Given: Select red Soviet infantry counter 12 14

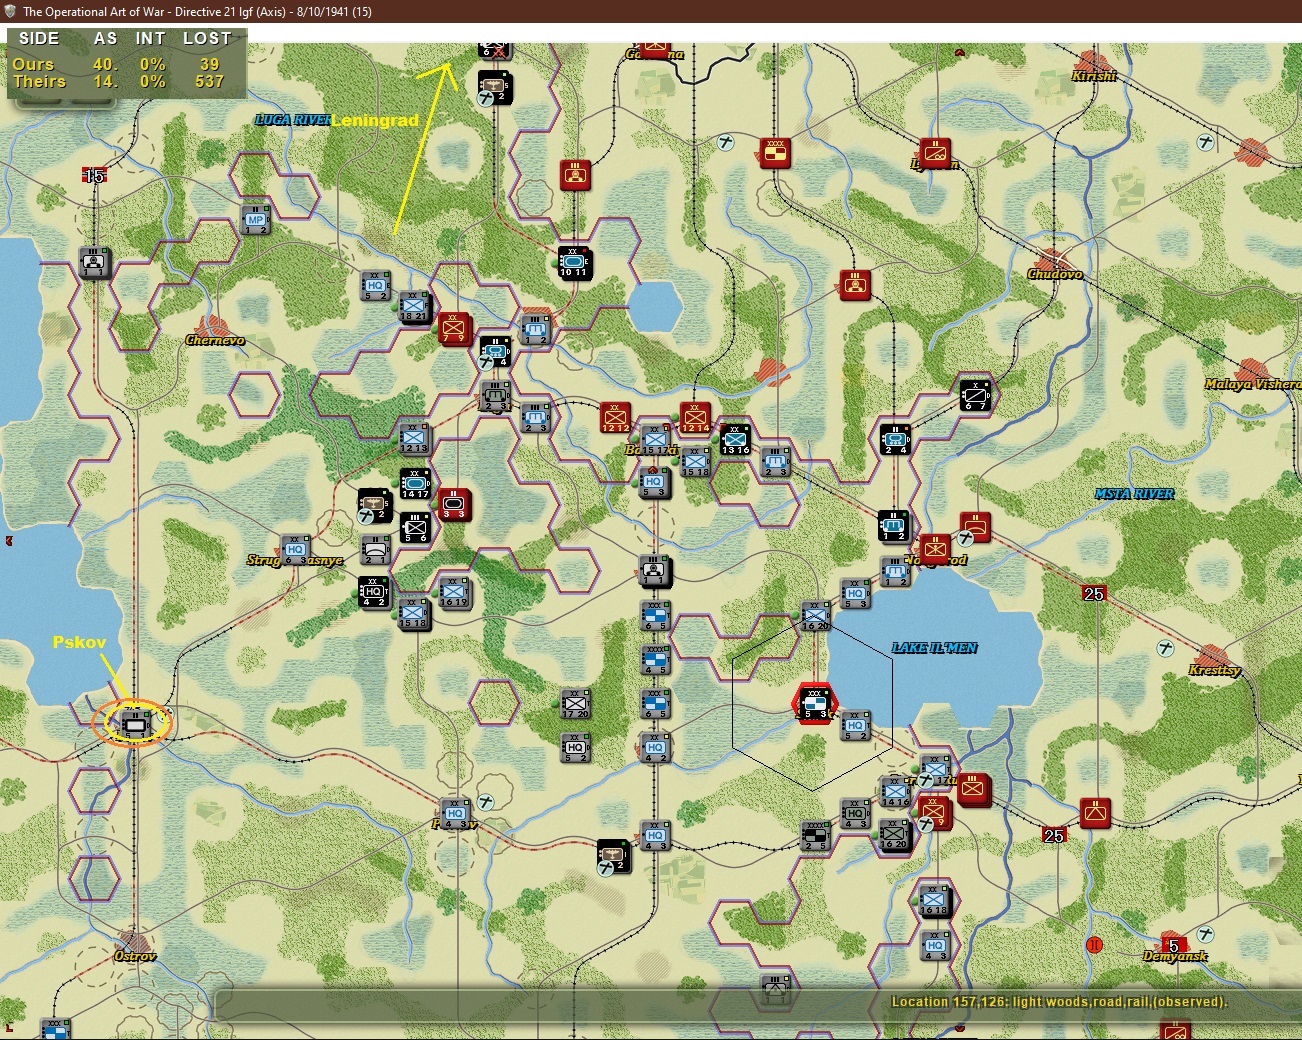Looking at the screenshot, I should click(694, 417).
